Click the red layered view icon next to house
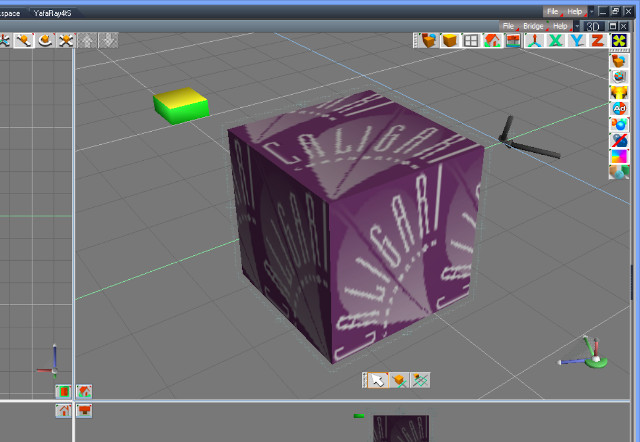Viewport: 640px width, 442px height. pos(513,40)
